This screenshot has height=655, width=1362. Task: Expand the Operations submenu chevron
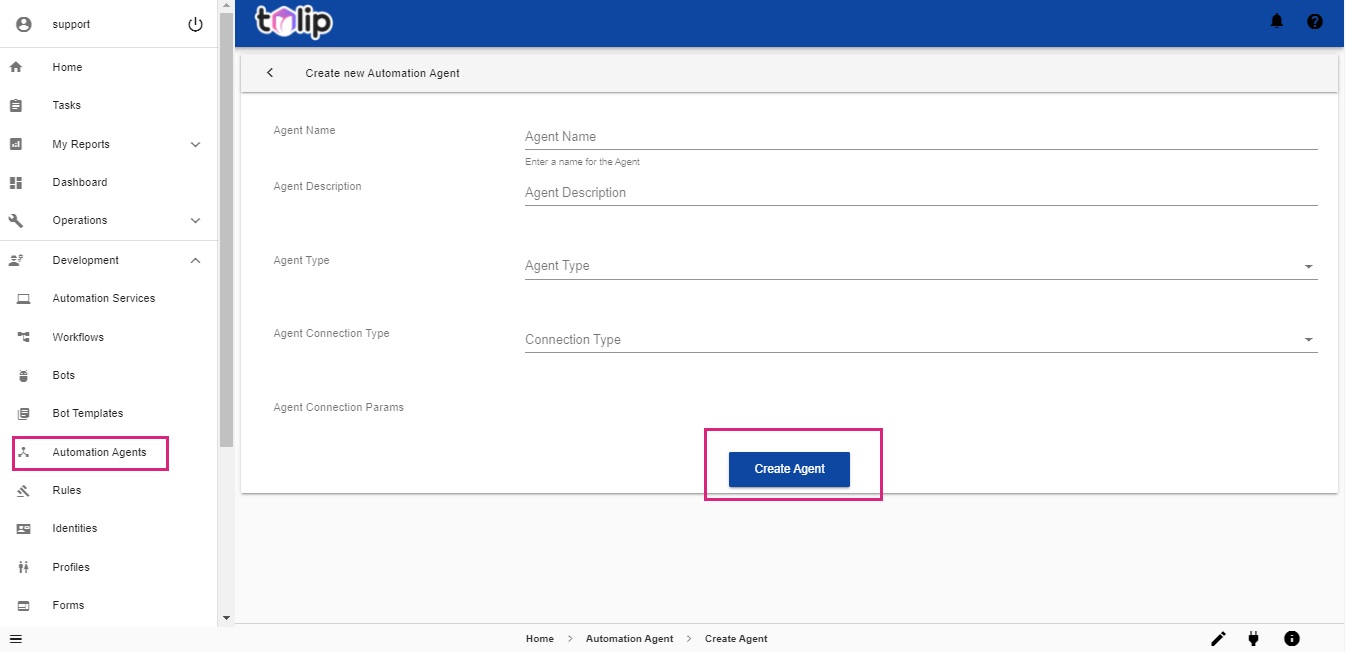pos(195,220)
